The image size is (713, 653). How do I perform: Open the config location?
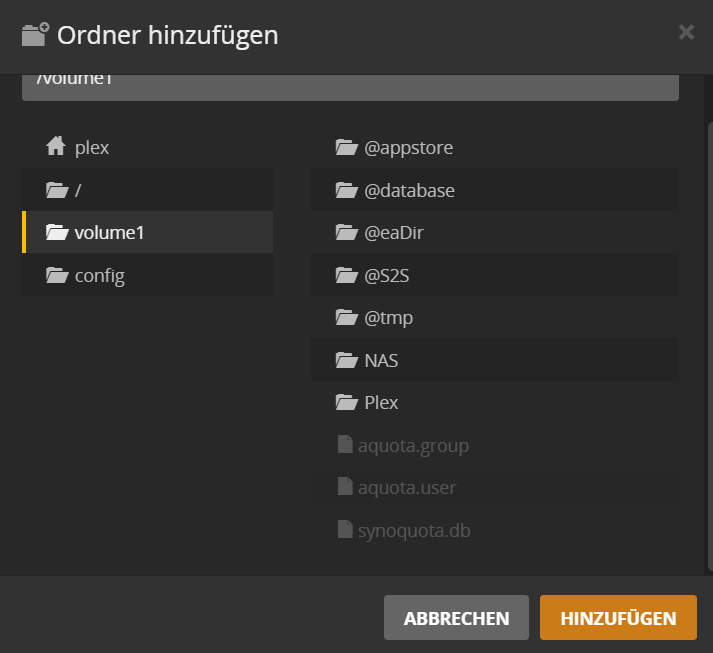pos(100,275)
